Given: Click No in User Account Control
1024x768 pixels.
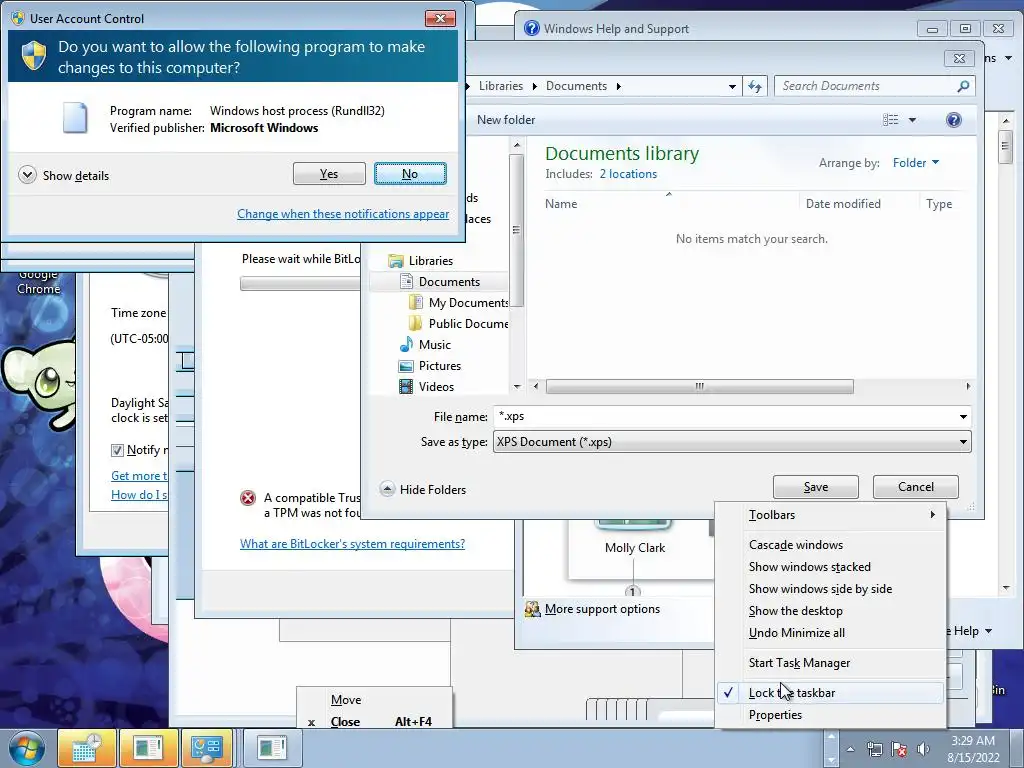Looking at the screenshot, I should [410, 174].
